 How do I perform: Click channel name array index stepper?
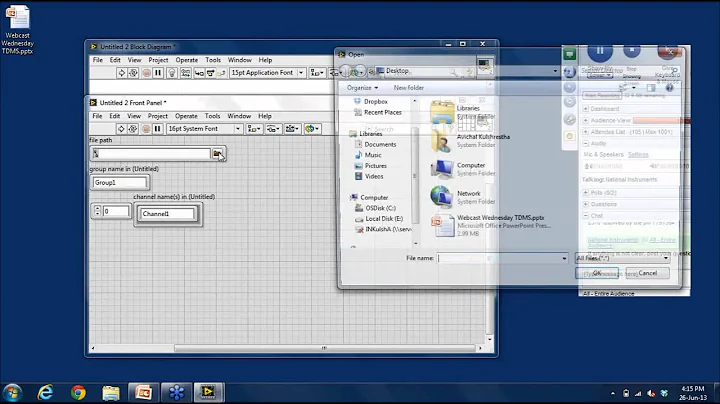point(97,211)
